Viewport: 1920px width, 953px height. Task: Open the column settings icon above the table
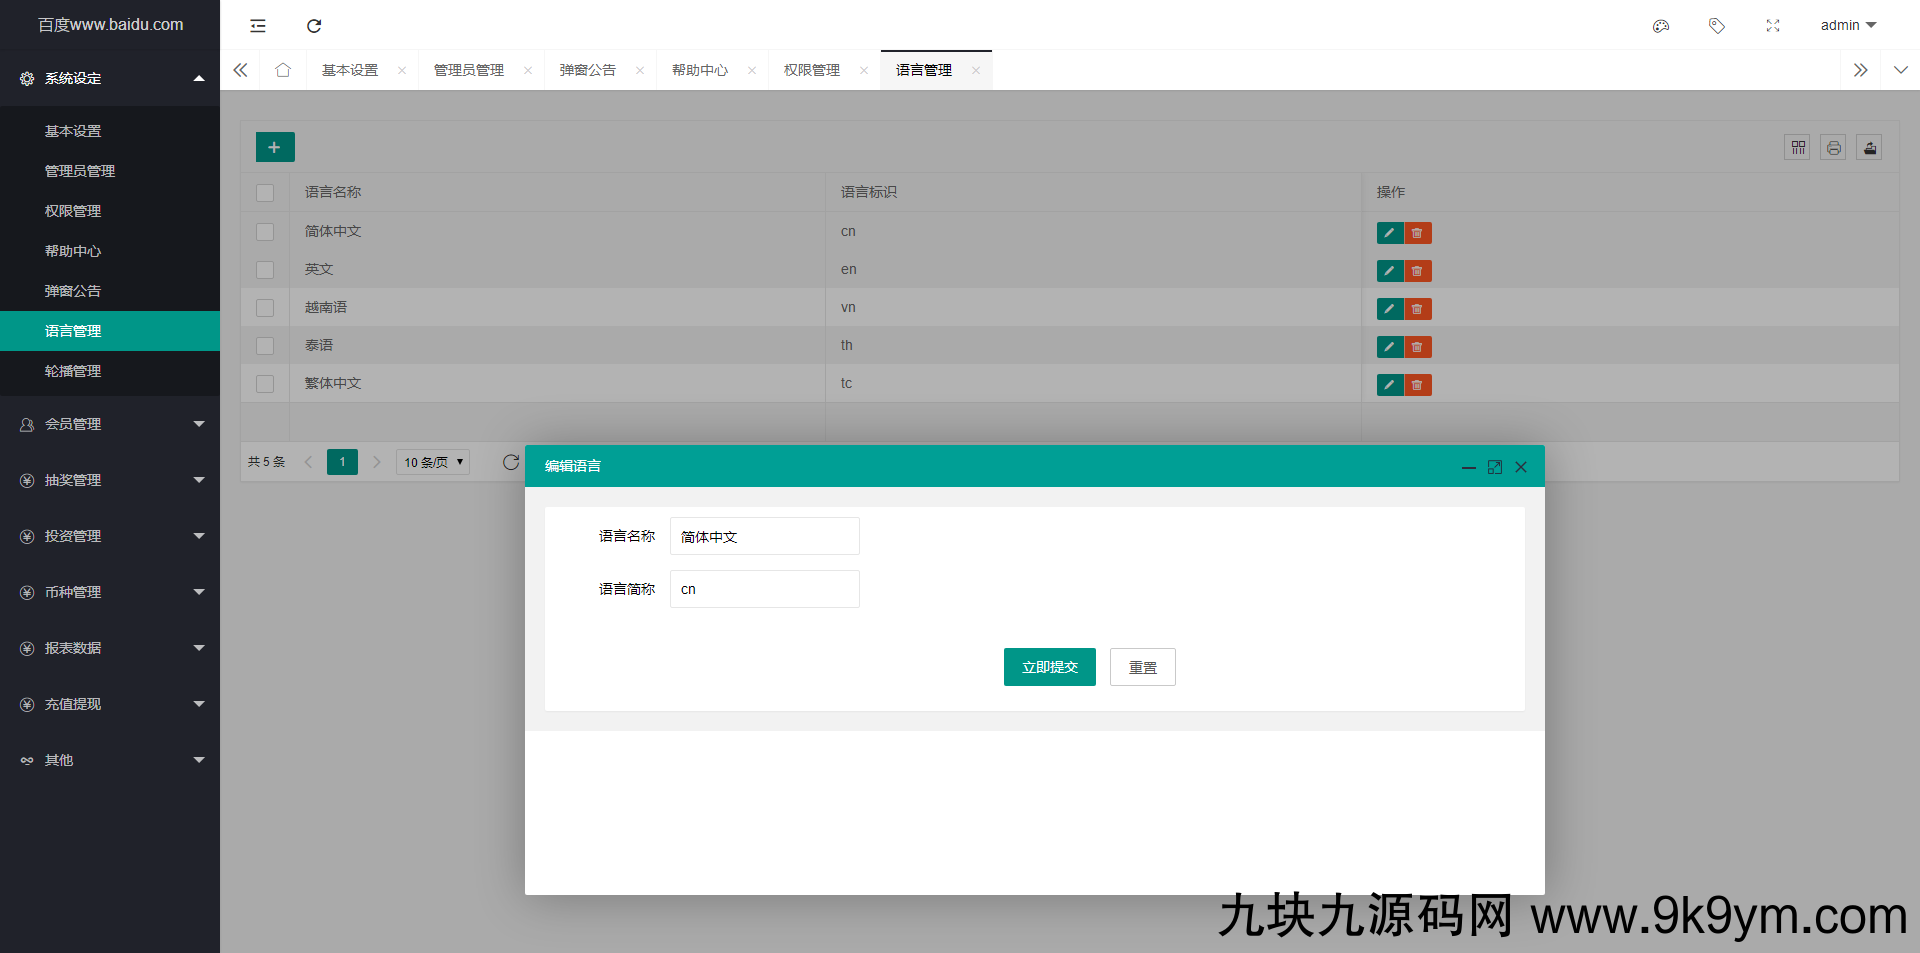point(1797,147)
